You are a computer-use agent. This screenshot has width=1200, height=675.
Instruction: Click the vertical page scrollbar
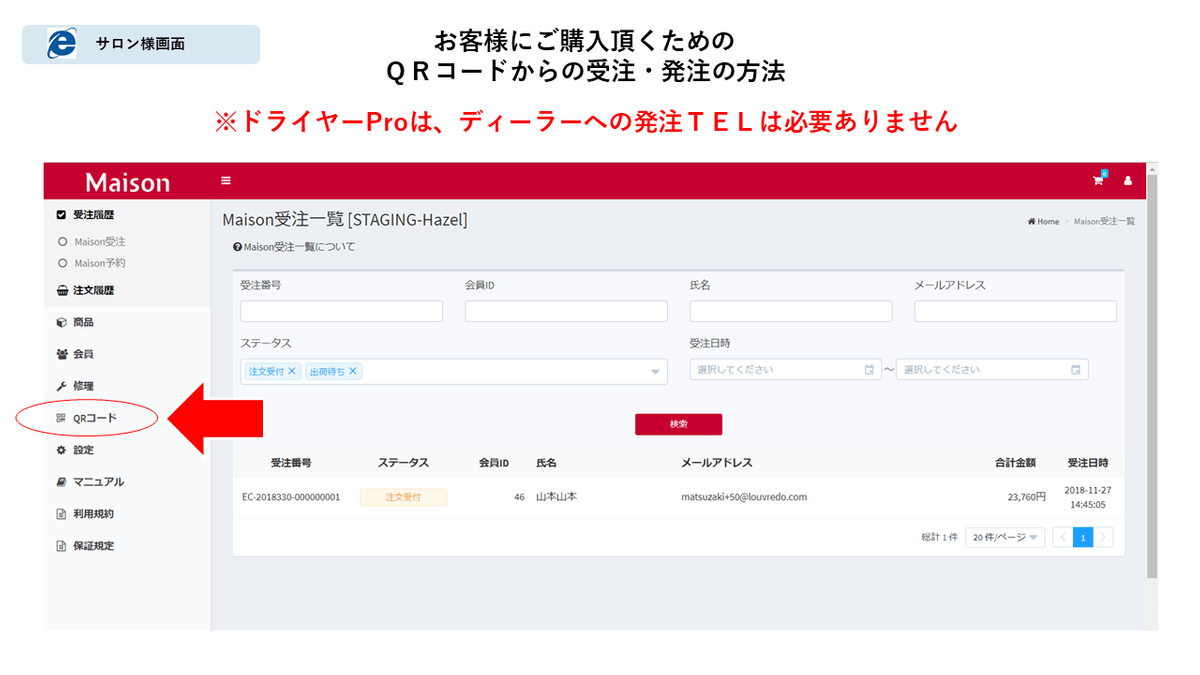click(x=1152, y=375)
